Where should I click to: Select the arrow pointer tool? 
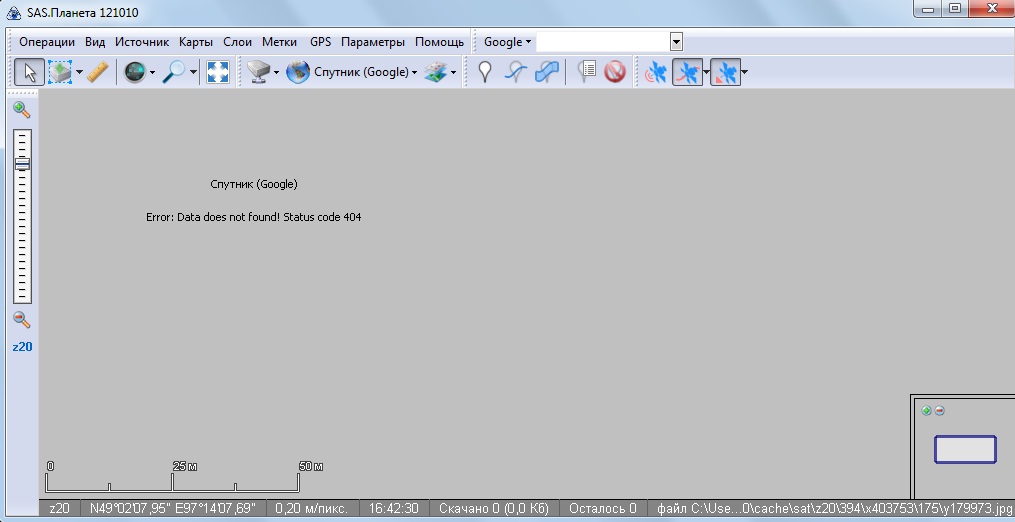coord(29,72)
